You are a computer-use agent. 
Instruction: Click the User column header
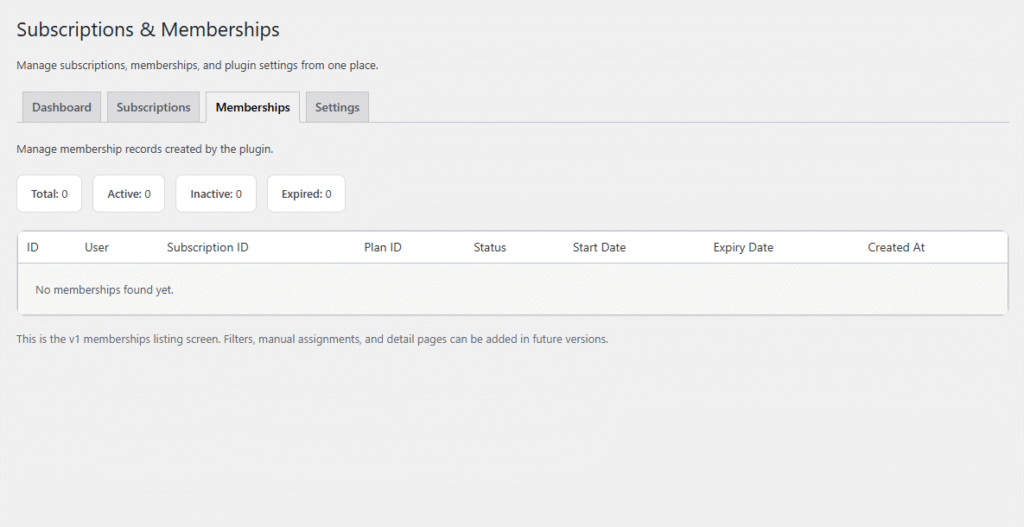tap(97, 247)
